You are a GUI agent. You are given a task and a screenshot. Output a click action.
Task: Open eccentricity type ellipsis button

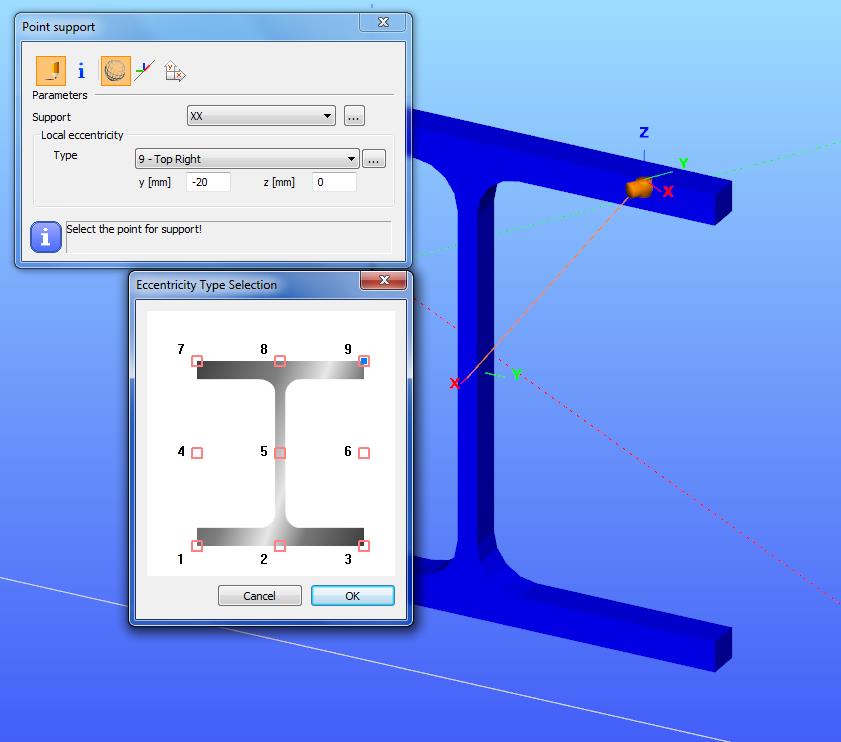(374, 159)
